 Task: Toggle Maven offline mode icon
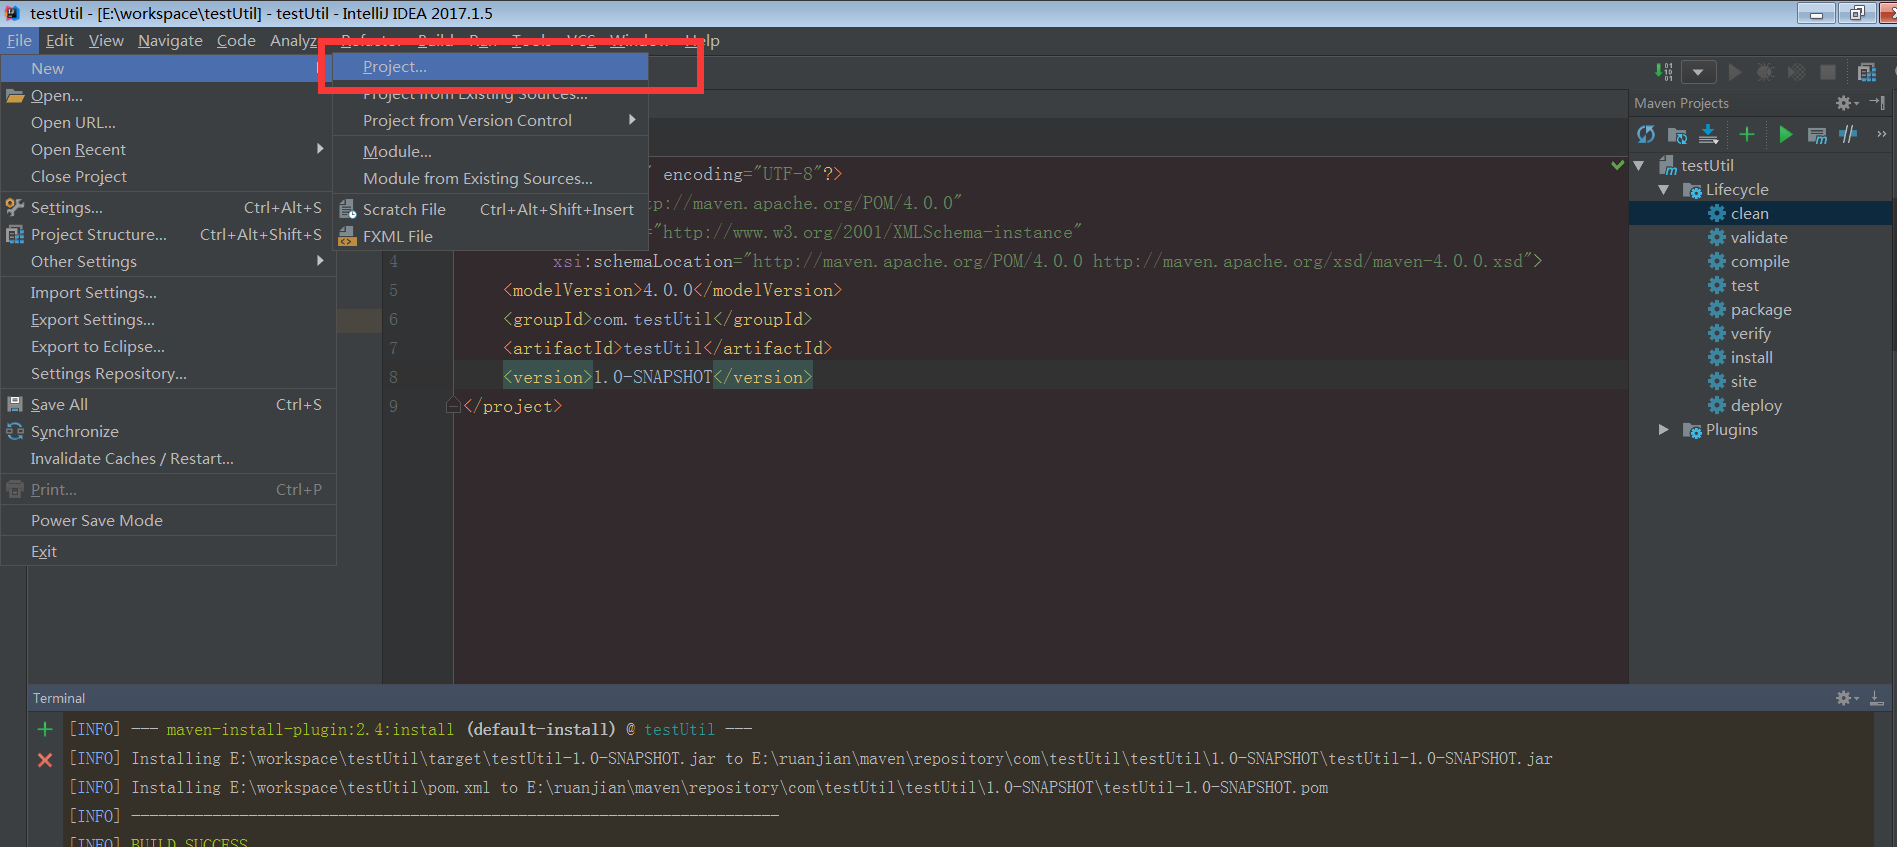pyautogui.click(x=1848, y=134)
